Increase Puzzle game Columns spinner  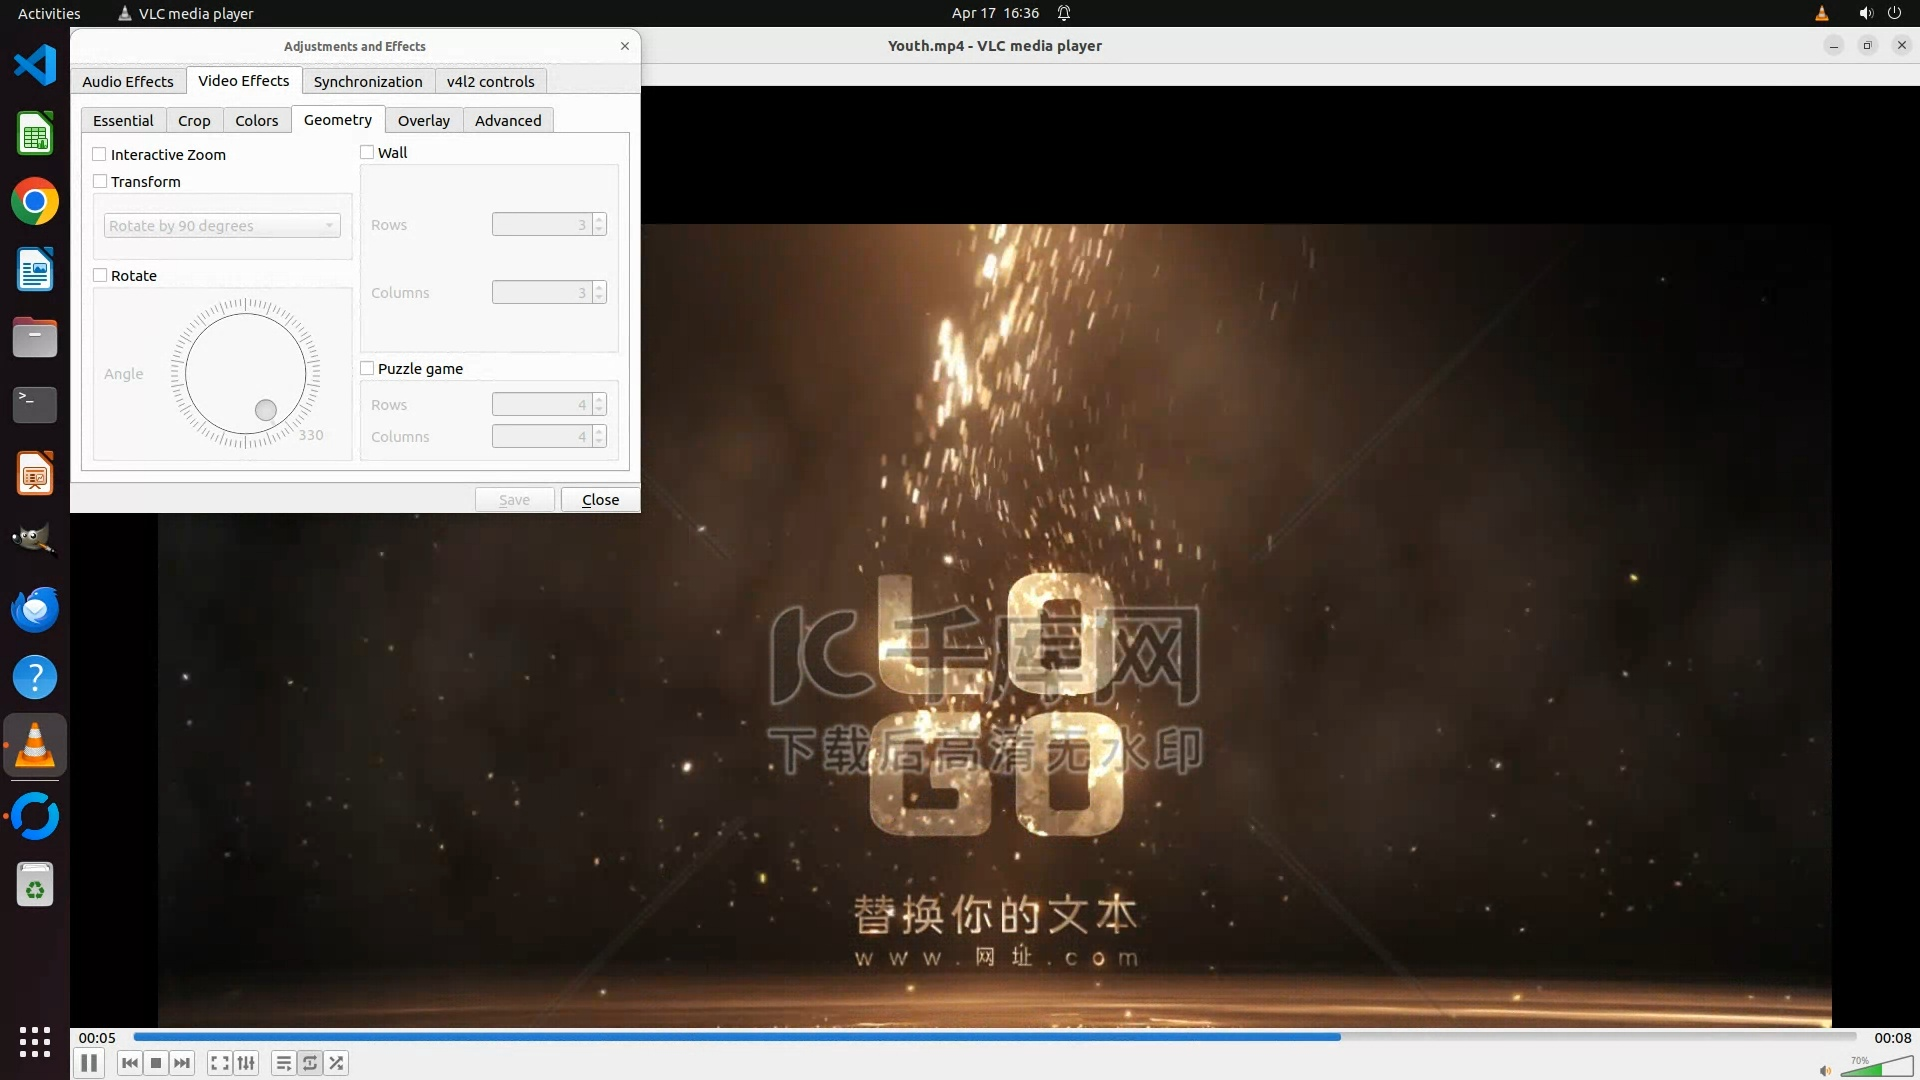tap(599, 431)
